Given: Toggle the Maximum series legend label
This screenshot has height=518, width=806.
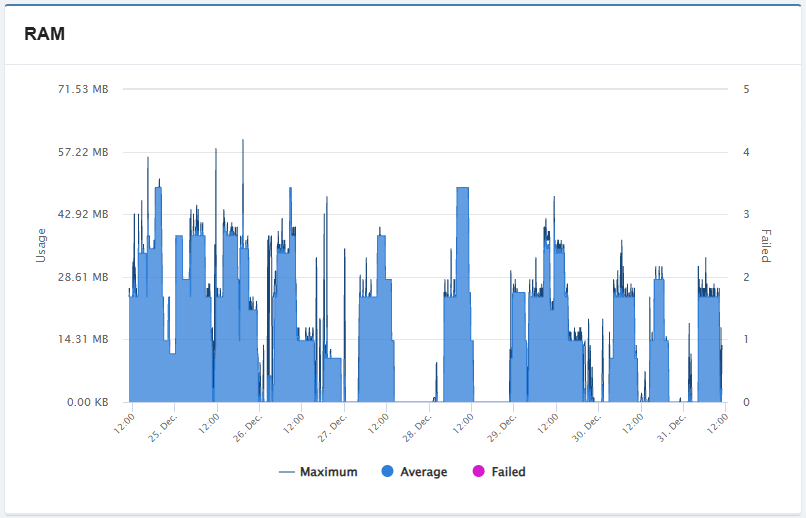Looking at the screenshot, I should coord(328,472).
